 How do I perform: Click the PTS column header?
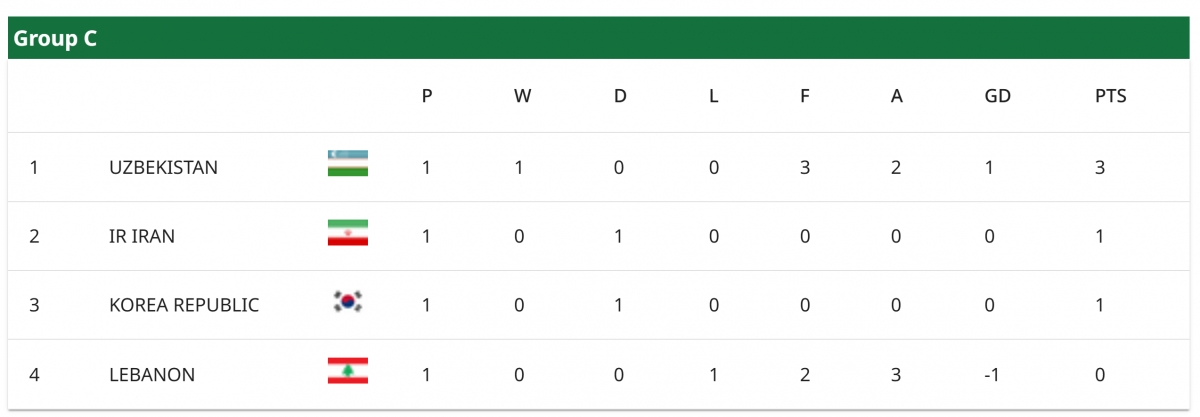point(1110,96)
